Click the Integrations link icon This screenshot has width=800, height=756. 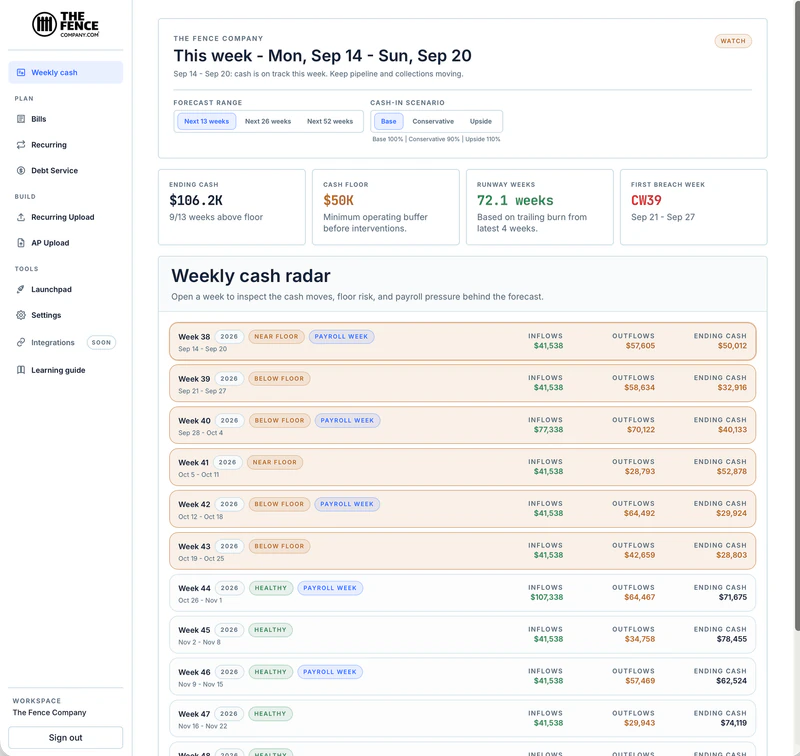(21, 342)
